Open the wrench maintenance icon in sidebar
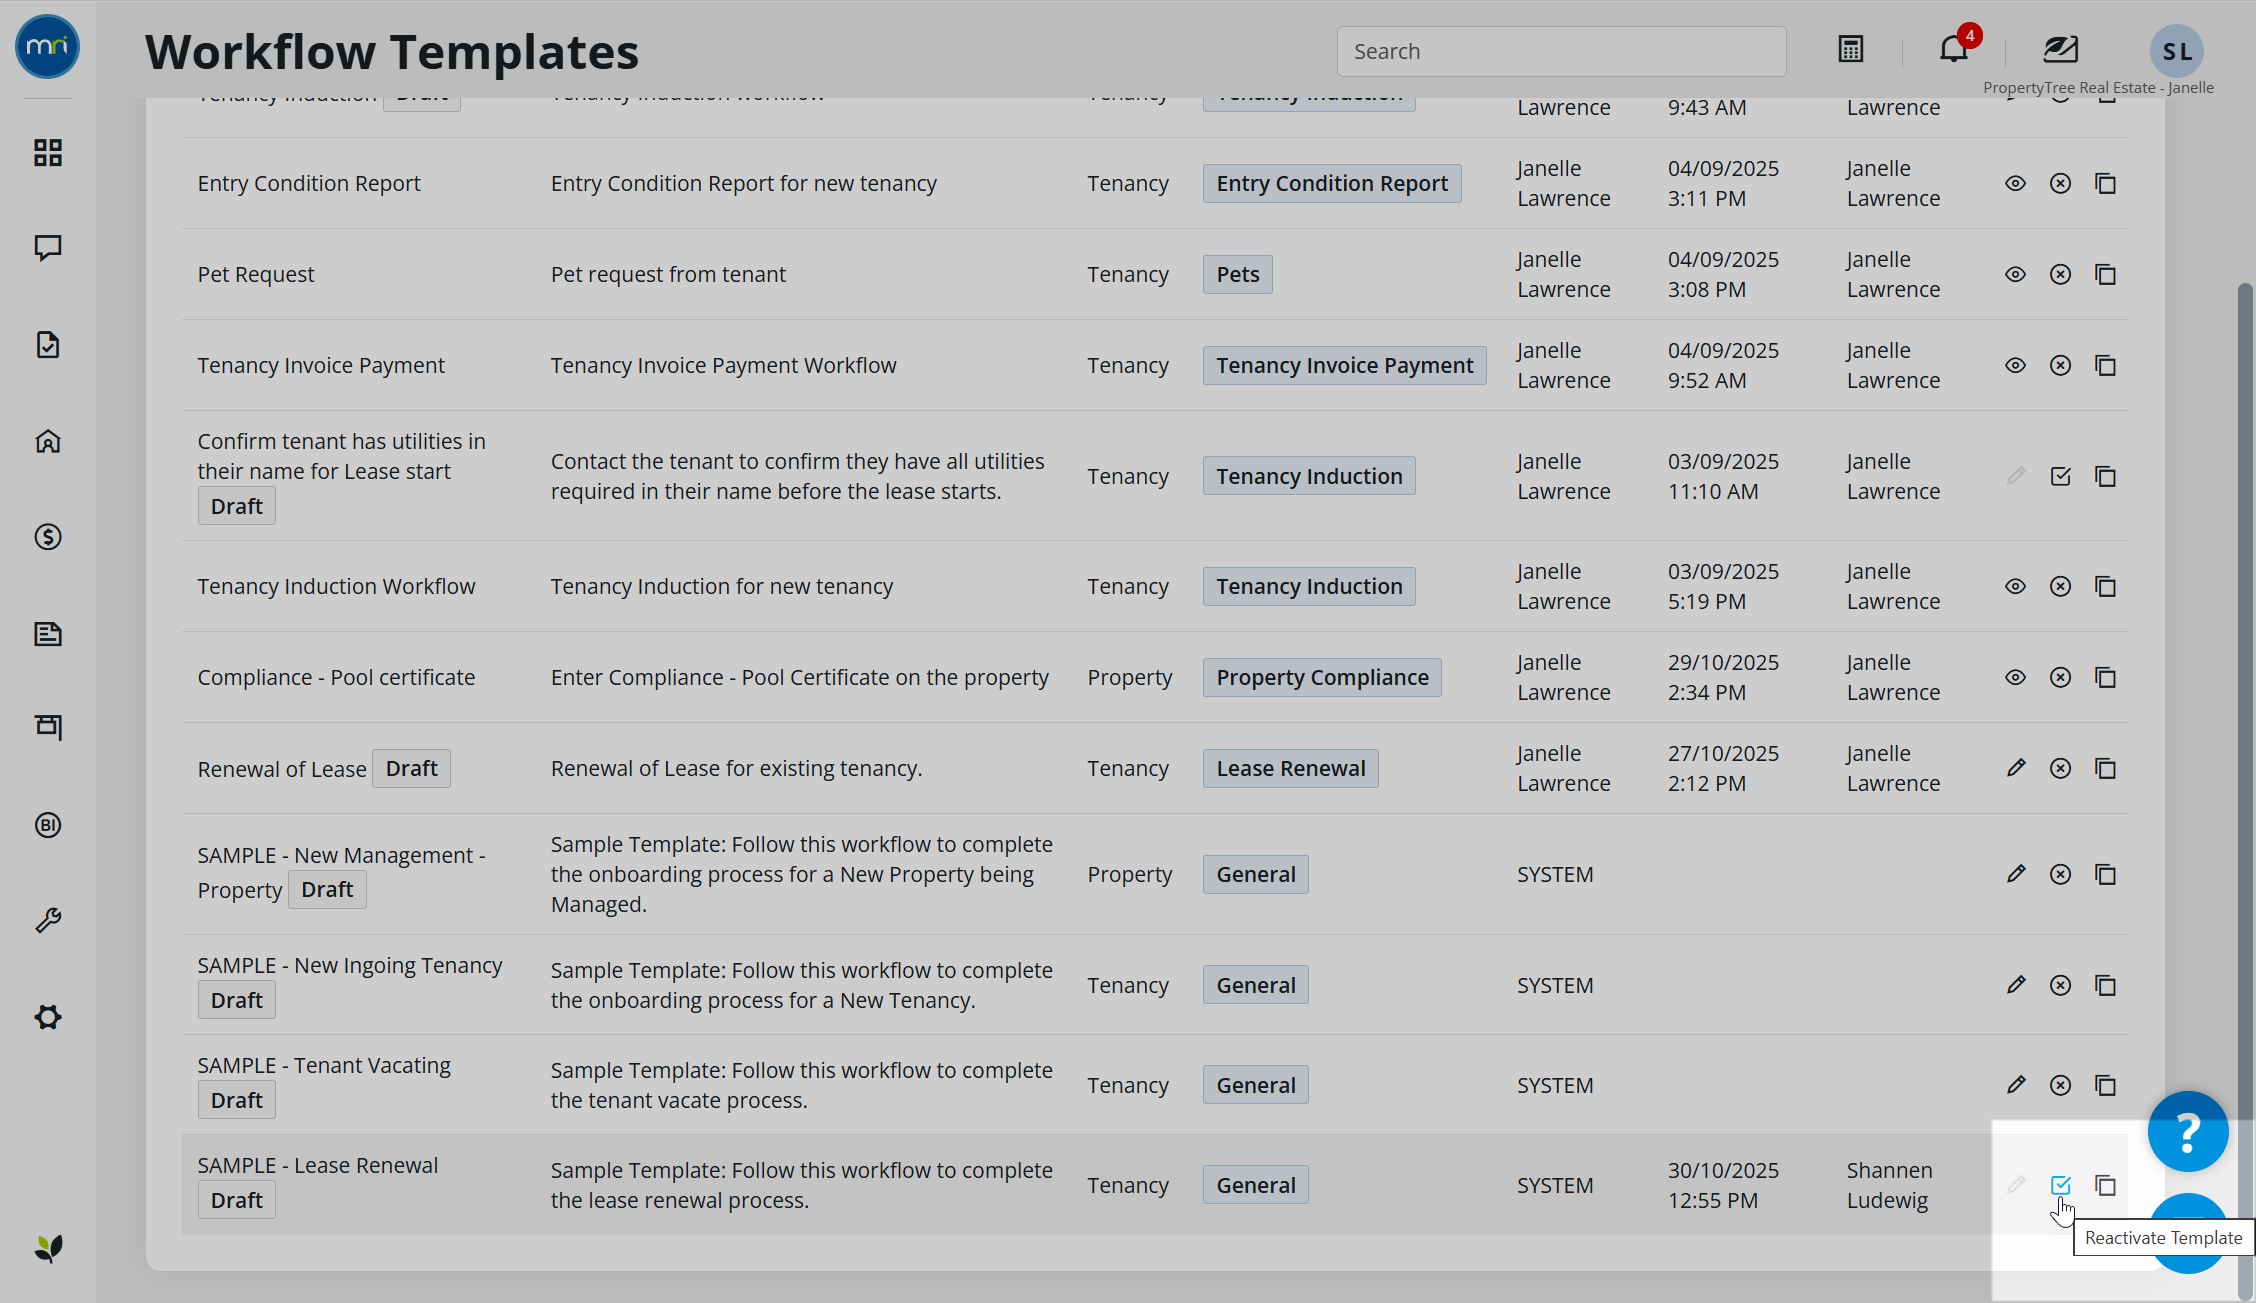Viewport: 2256px width, 1303px height. coord(48,920)
